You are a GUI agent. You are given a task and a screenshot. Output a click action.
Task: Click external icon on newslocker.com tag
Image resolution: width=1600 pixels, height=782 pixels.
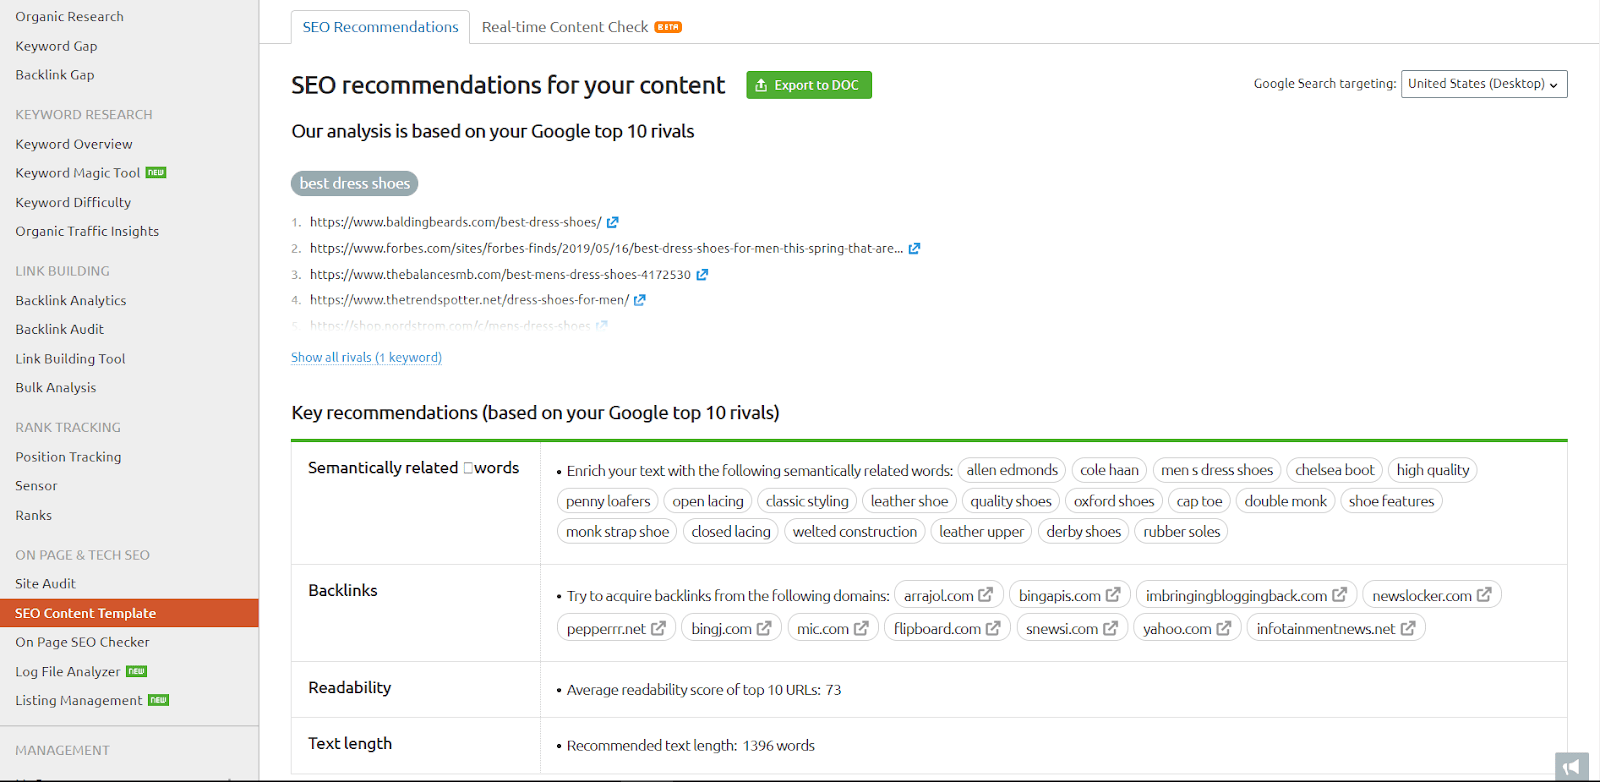[x=1484, y=595]
